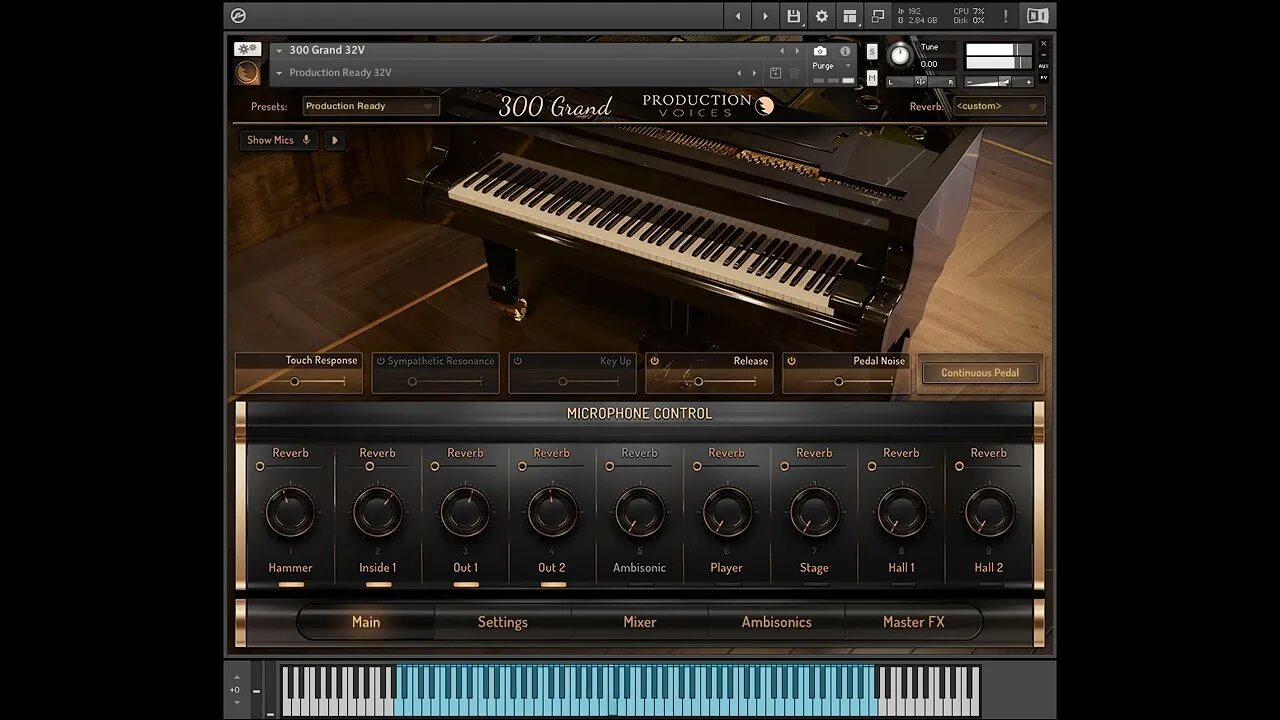Go to next item with top-bar right arrow
1280x720 pixels.
click(x=766, y=16)
